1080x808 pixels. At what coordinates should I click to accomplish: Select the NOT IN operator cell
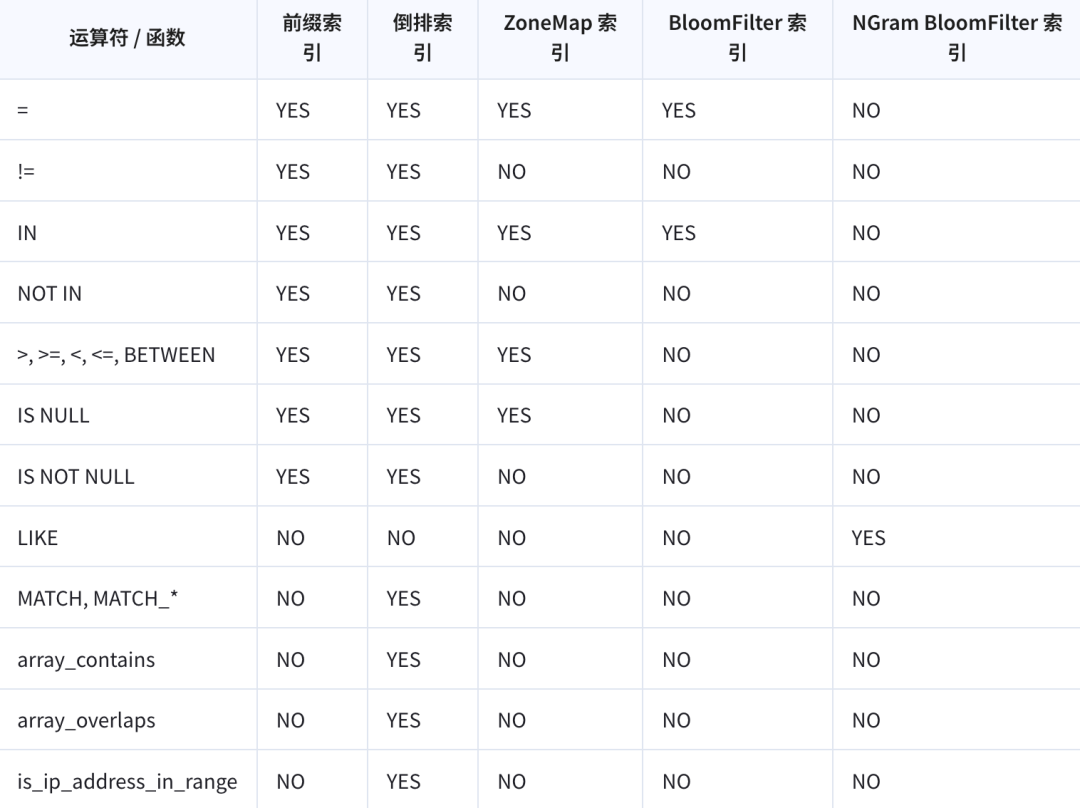click(50, 294)
